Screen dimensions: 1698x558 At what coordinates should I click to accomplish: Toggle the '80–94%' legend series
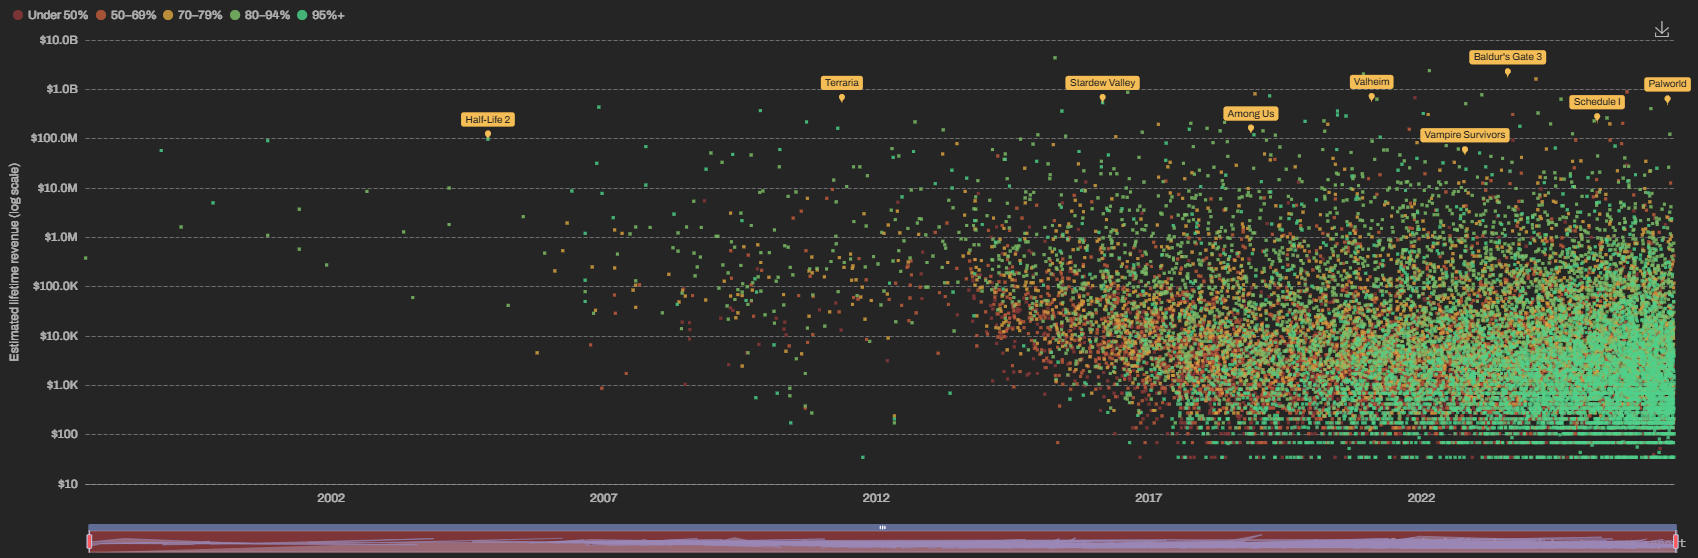260,15
